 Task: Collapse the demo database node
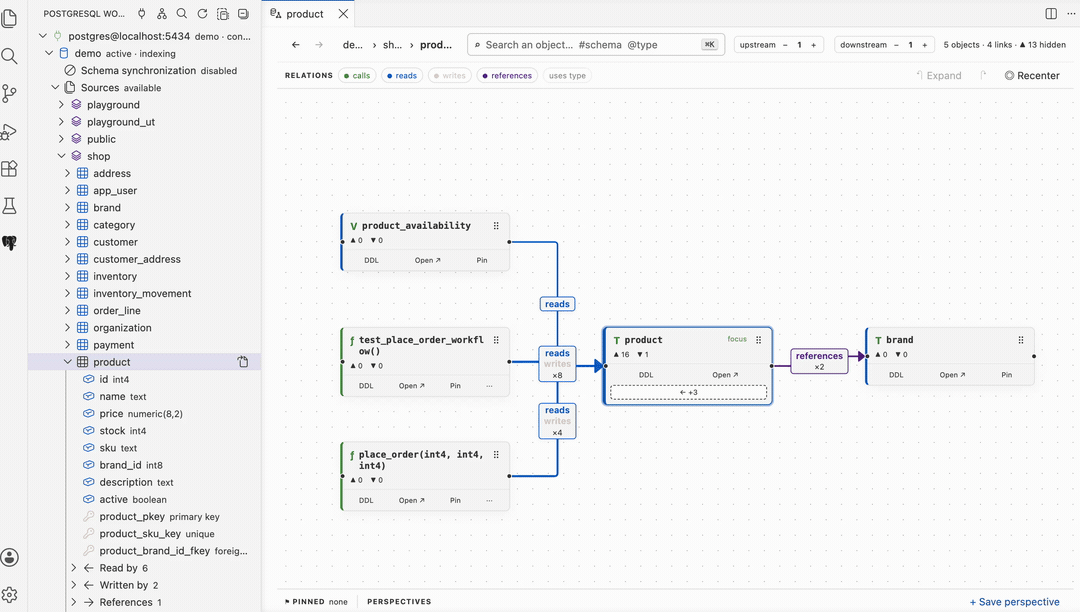tap(49, 53)
